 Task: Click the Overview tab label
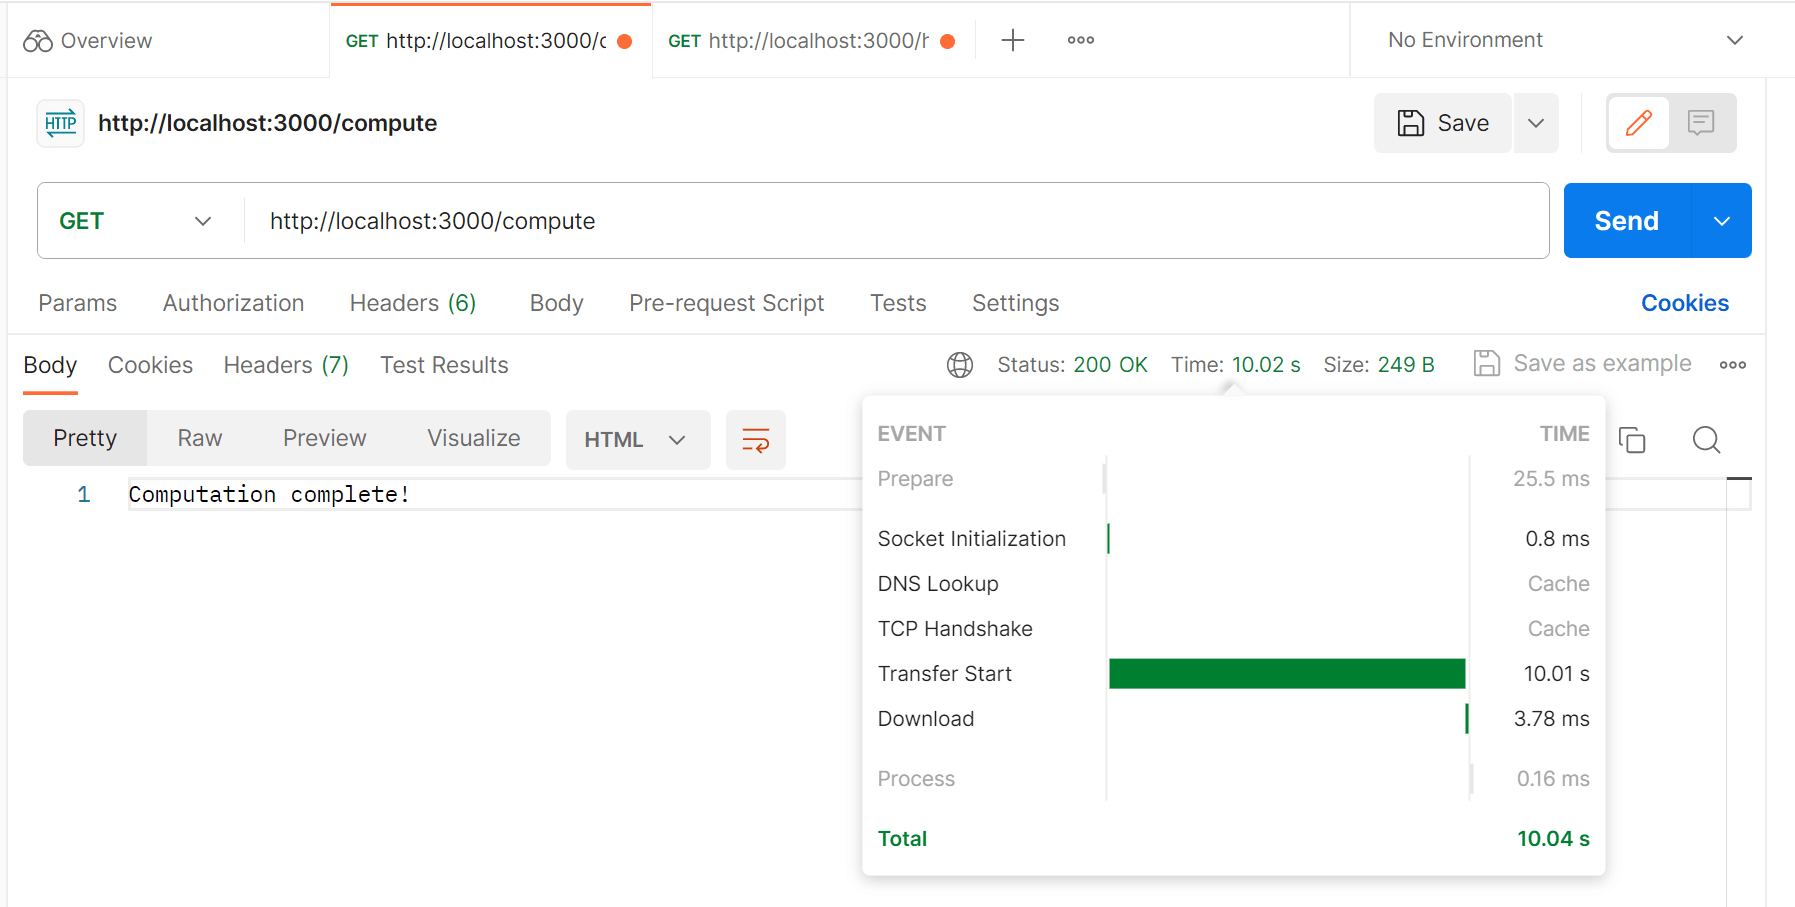(106, 41)
